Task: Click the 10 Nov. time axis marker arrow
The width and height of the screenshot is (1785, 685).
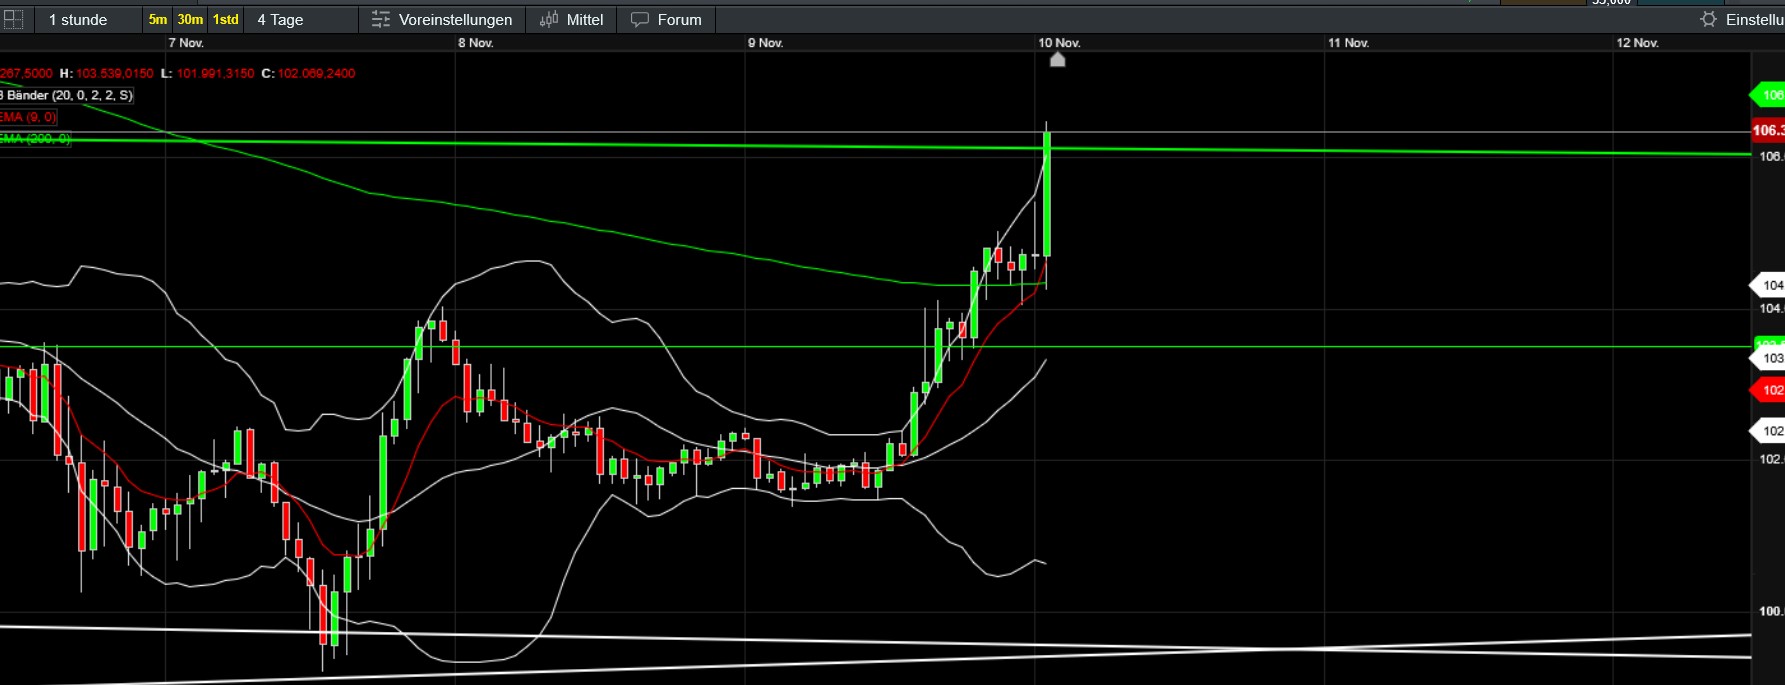Action: point(1057,59)
